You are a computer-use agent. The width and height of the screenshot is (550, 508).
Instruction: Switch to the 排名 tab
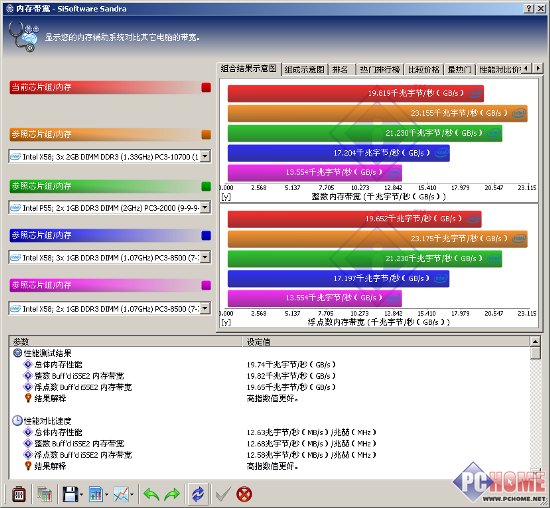[x=341, y=69]
